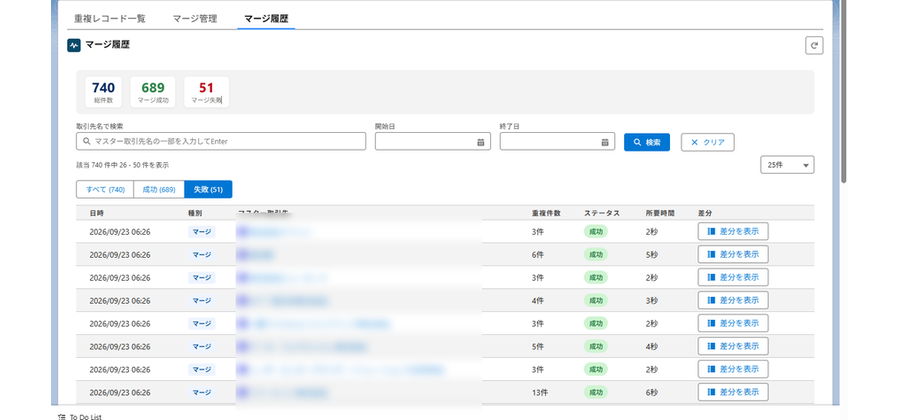
Task: Click the 該当 740 件中 26 - 50 件を表示 text
Action: (x=123, y=165)
